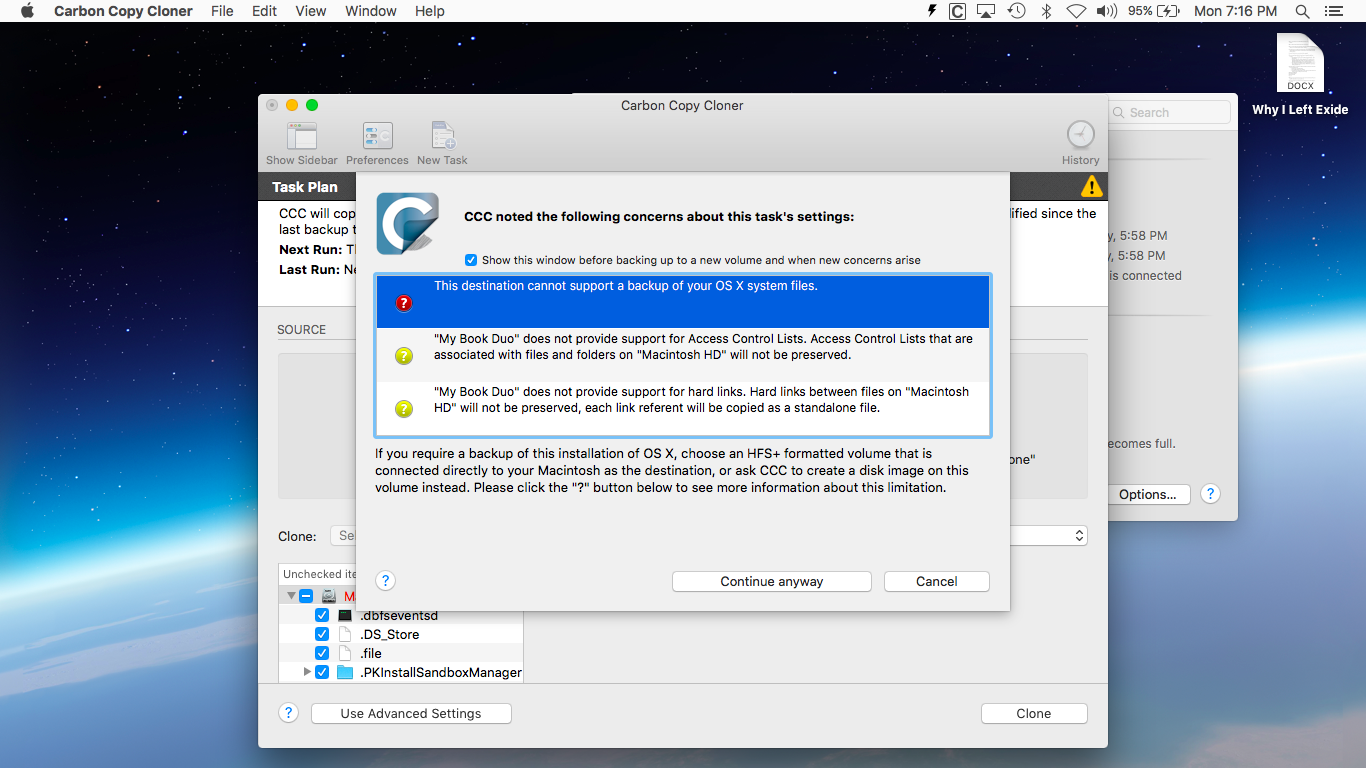Click Continue anyway

click(772, 581)
